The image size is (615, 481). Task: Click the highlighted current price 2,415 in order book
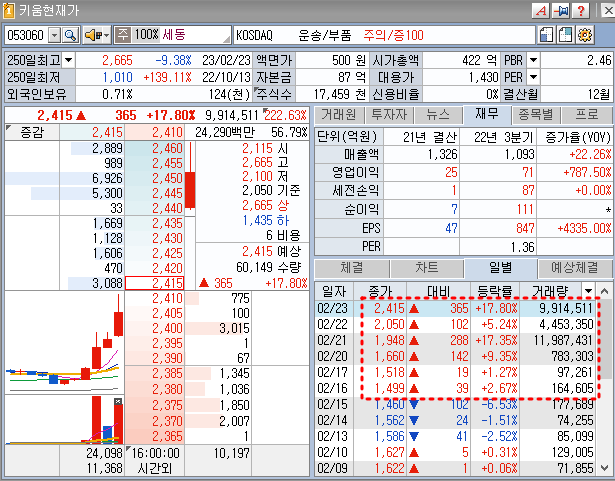pyautogui.click(x=154, y=283)
